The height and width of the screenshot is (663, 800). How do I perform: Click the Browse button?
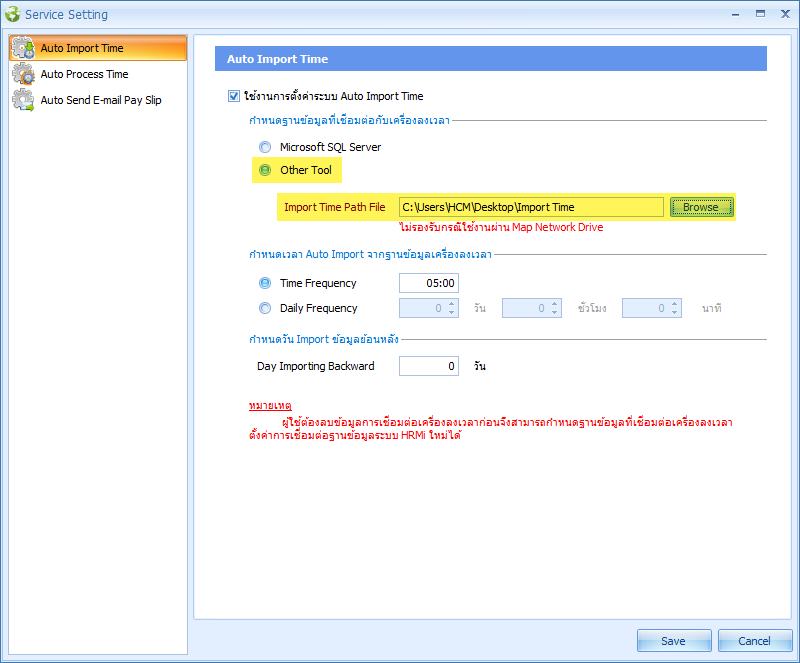pos(702,207)
